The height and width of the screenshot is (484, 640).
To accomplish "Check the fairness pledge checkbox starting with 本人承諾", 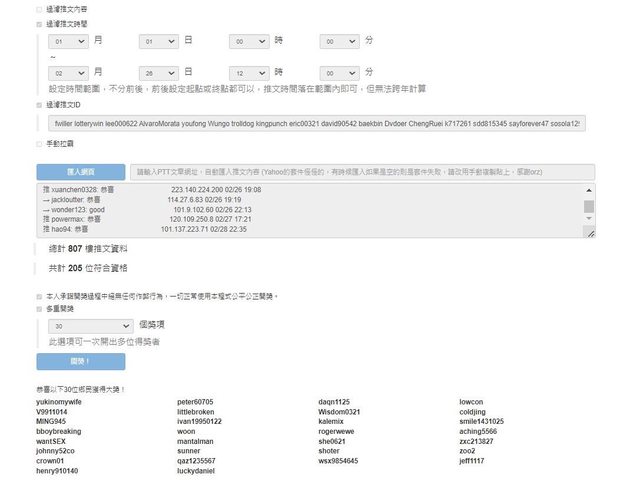I will (x=39, y=296).
